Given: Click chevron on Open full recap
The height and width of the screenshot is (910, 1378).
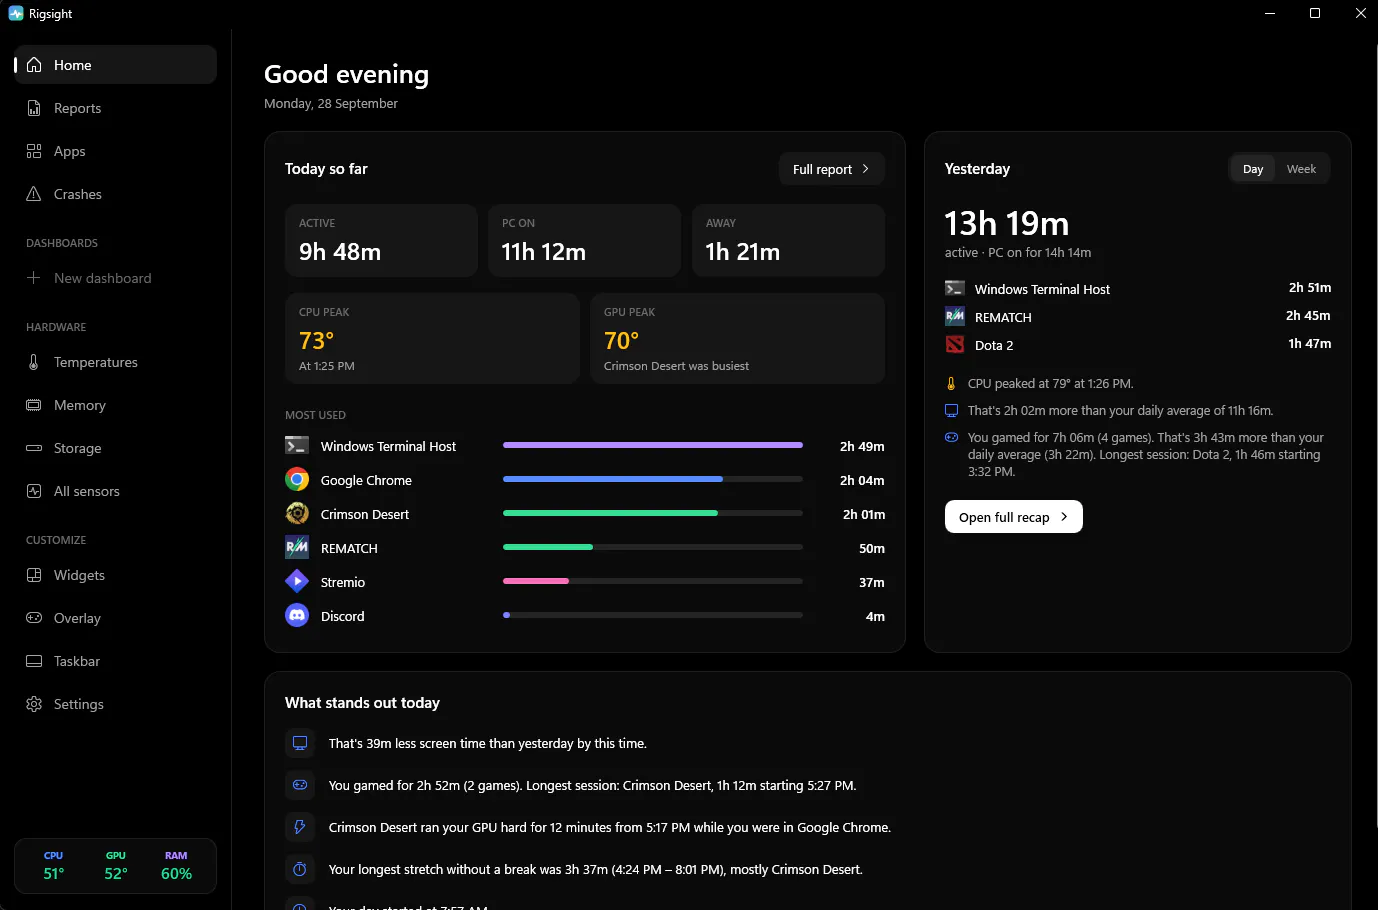Looking at the screenshot, I should [1064, 517].
